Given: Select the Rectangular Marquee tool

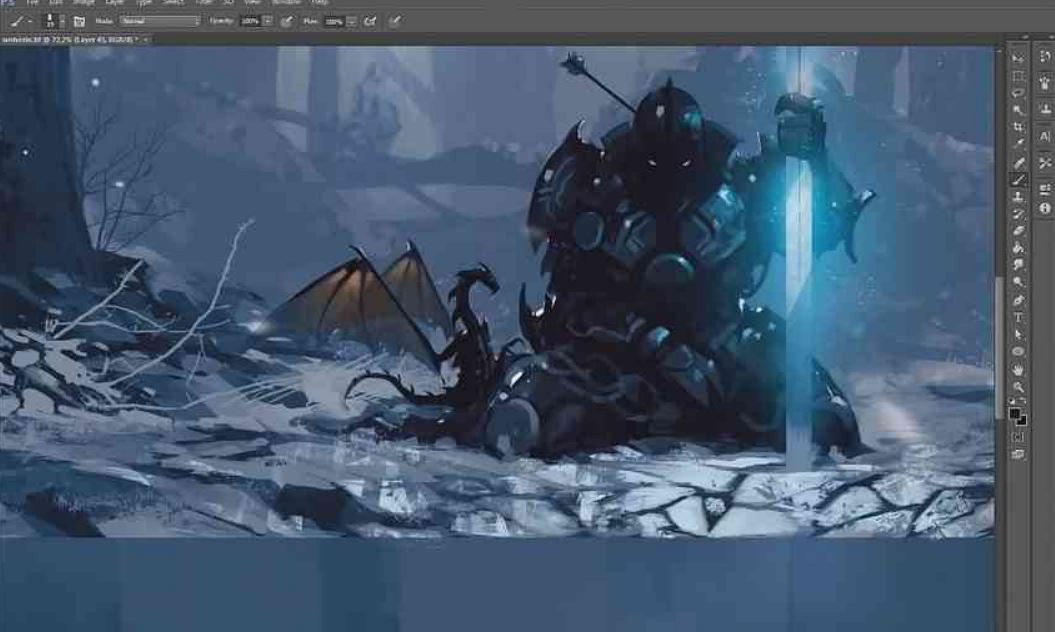Looking at the screenshot, I should pos(1019,75).
